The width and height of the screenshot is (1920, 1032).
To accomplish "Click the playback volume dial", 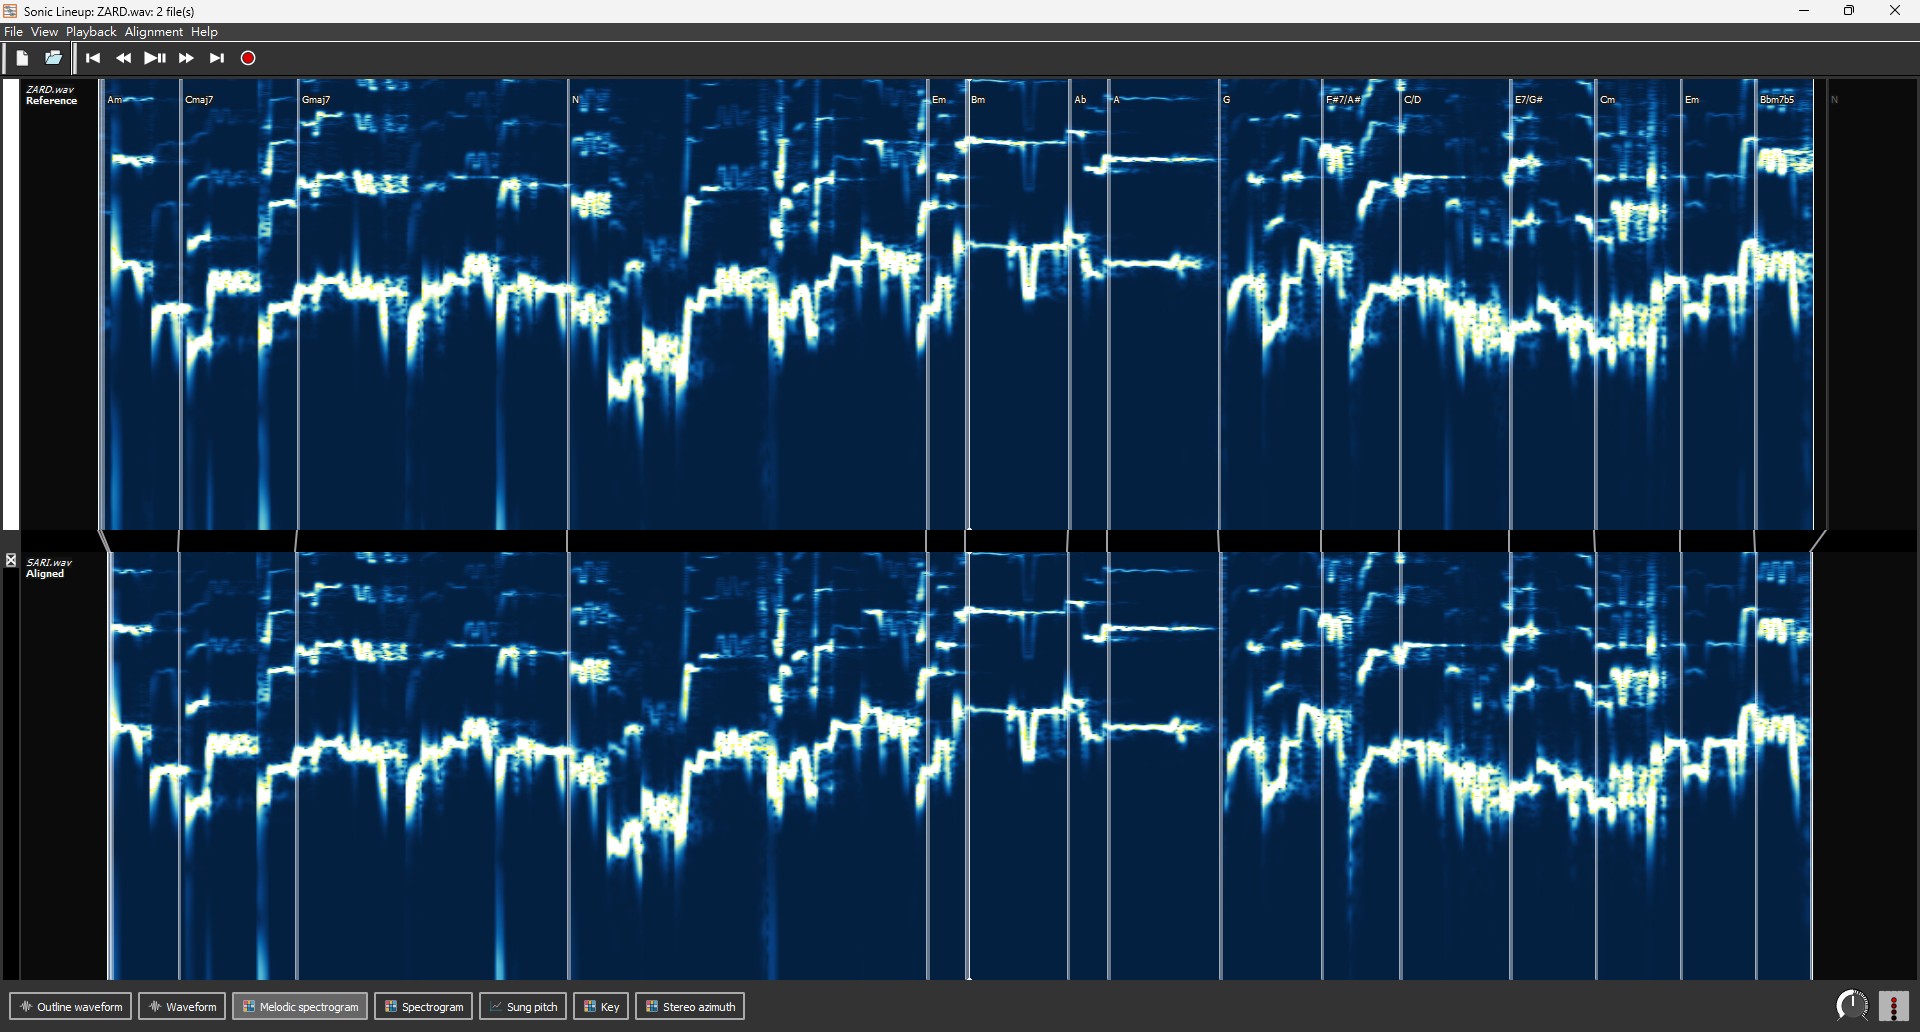I will tap(1851, 1006).
